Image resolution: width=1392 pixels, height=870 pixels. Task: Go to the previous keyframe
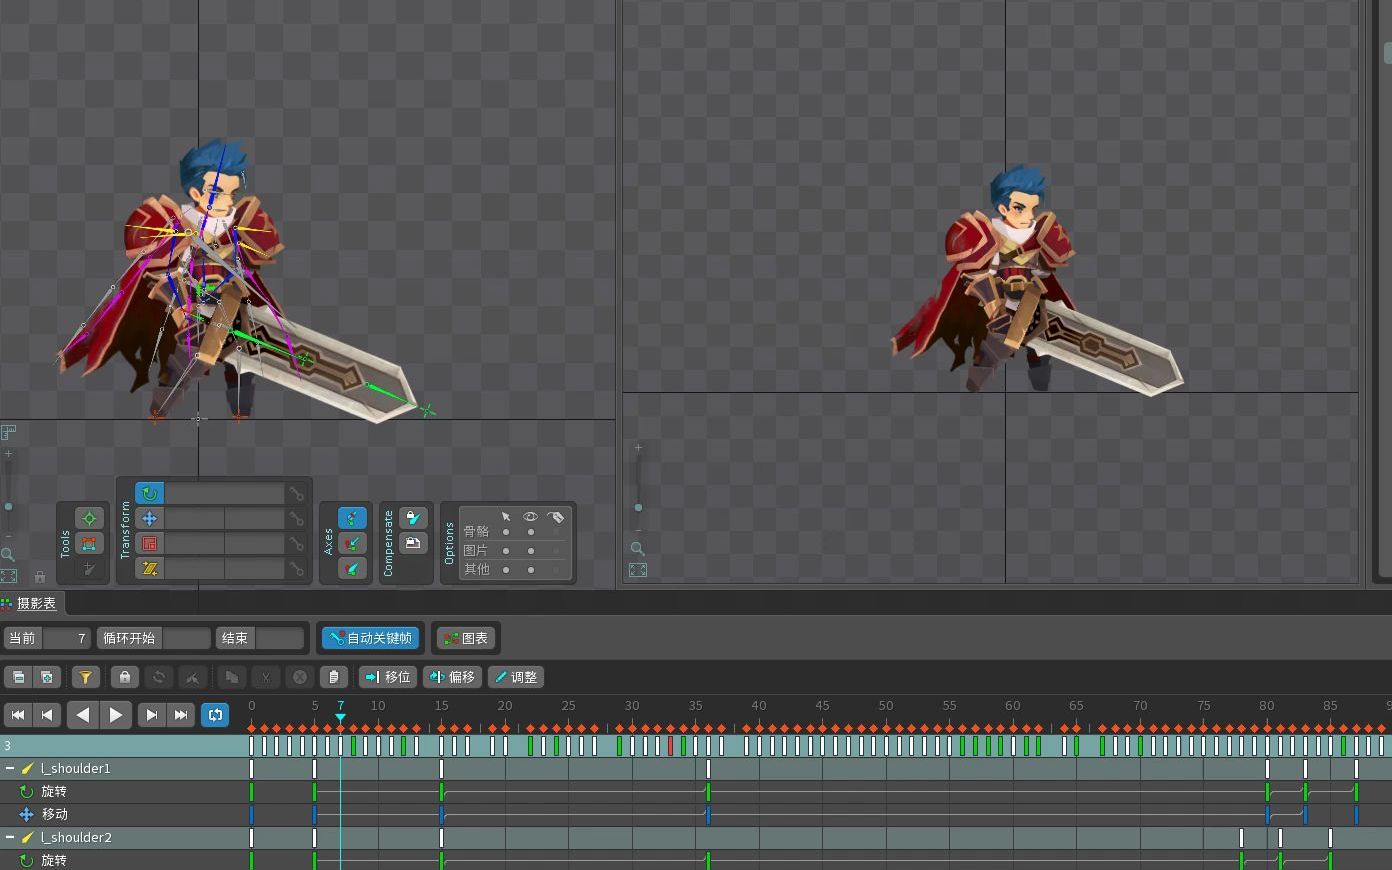point(46,714)
